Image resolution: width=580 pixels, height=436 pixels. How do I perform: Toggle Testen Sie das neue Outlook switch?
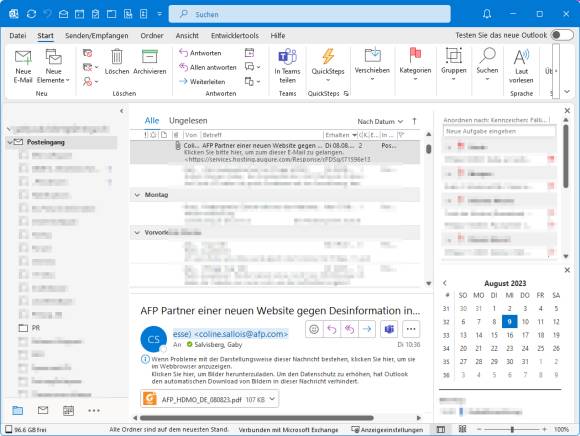click(562, 35)
